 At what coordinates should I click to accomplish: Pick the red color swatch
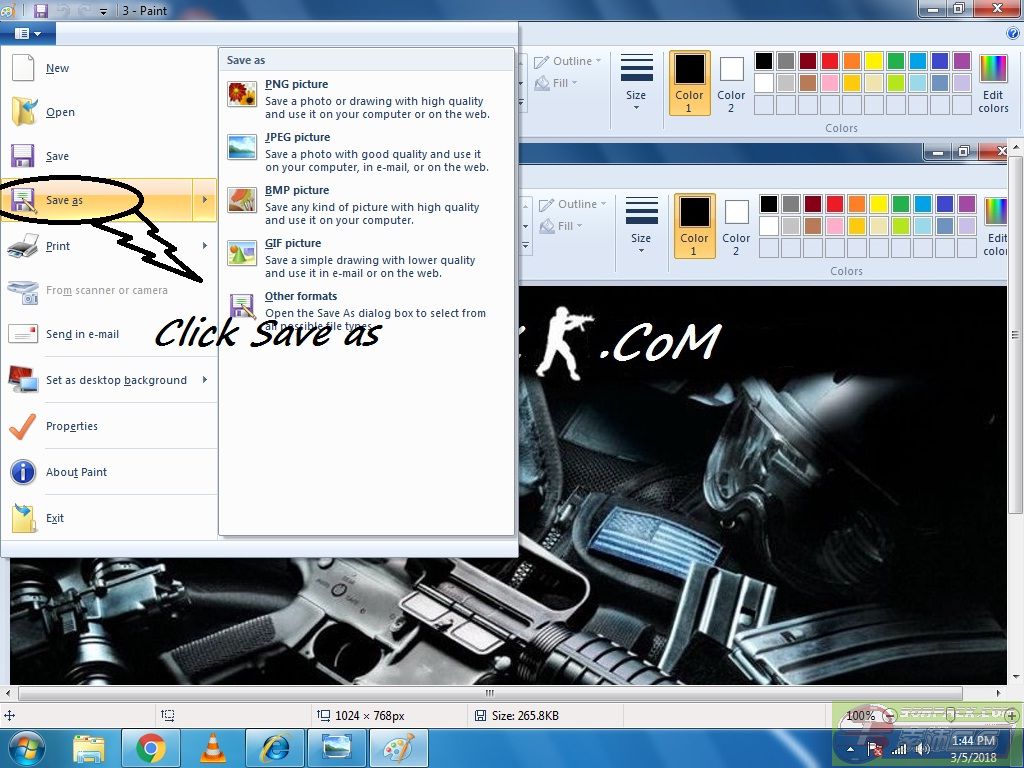click(x=830, y=61)
